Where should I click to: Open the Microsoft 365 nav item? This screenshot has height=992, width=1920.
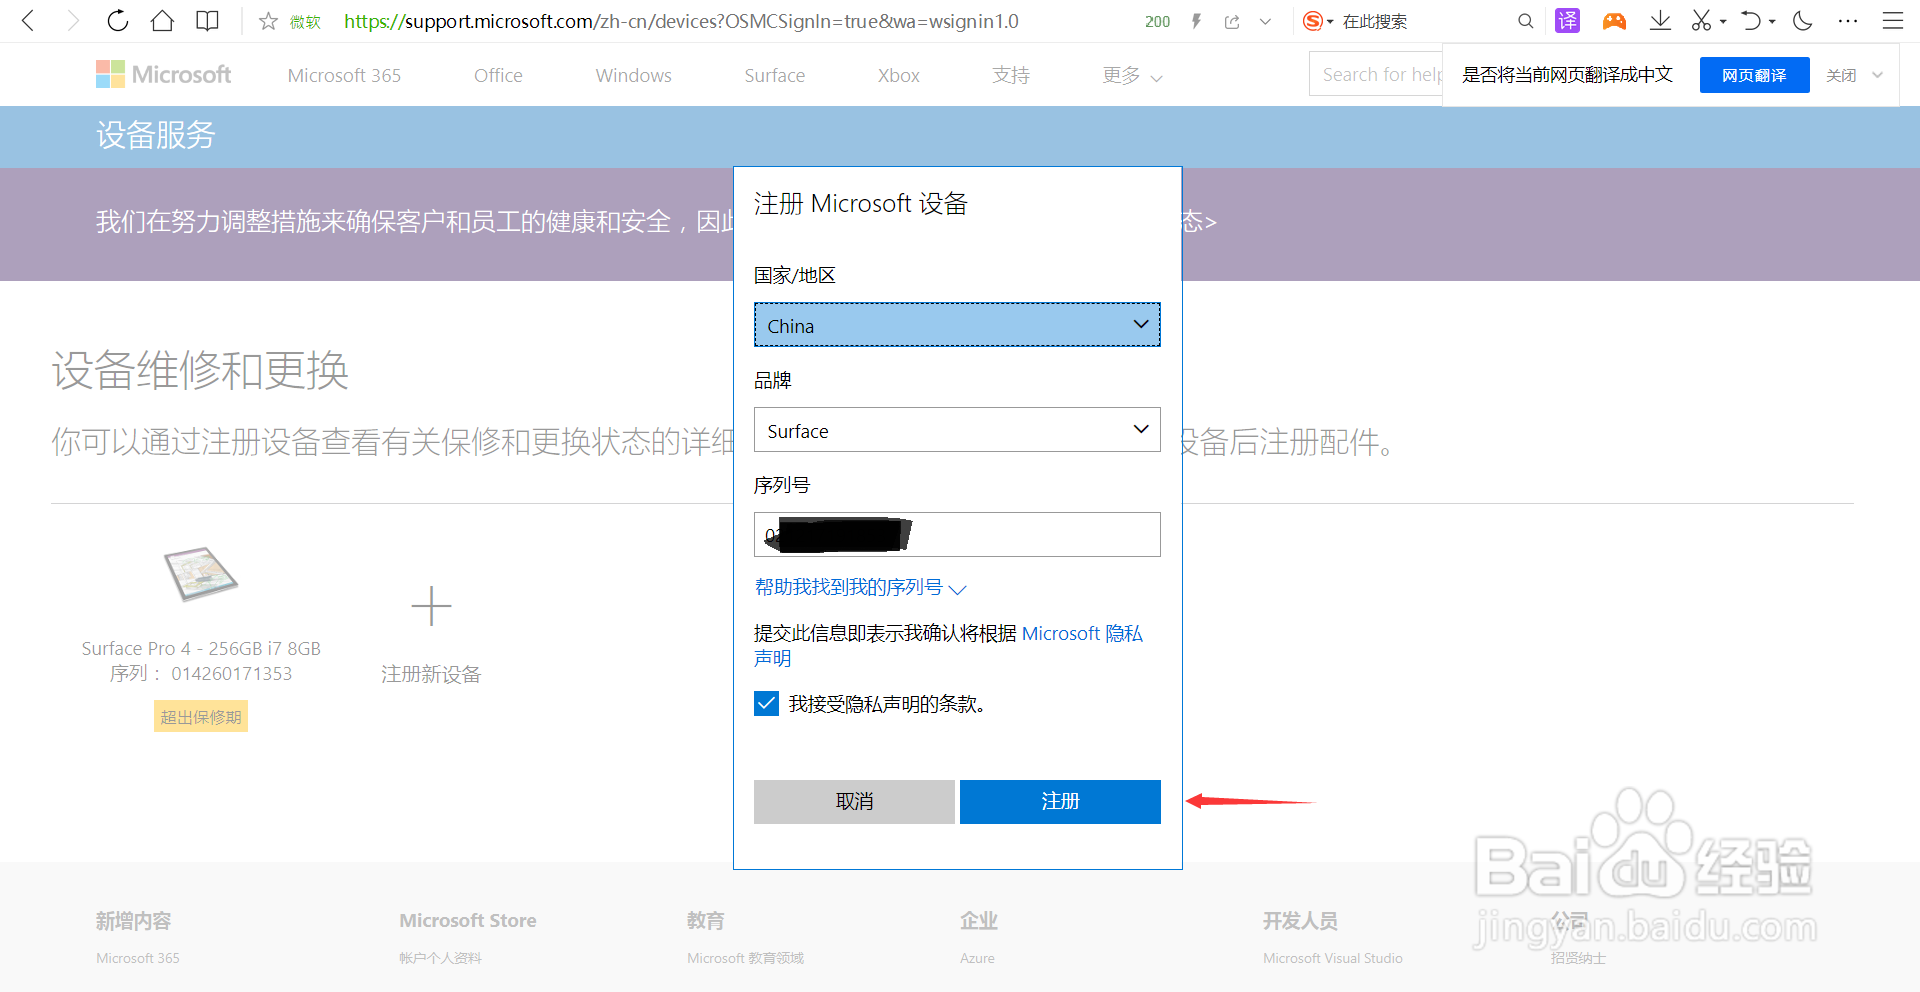[344, 75]
